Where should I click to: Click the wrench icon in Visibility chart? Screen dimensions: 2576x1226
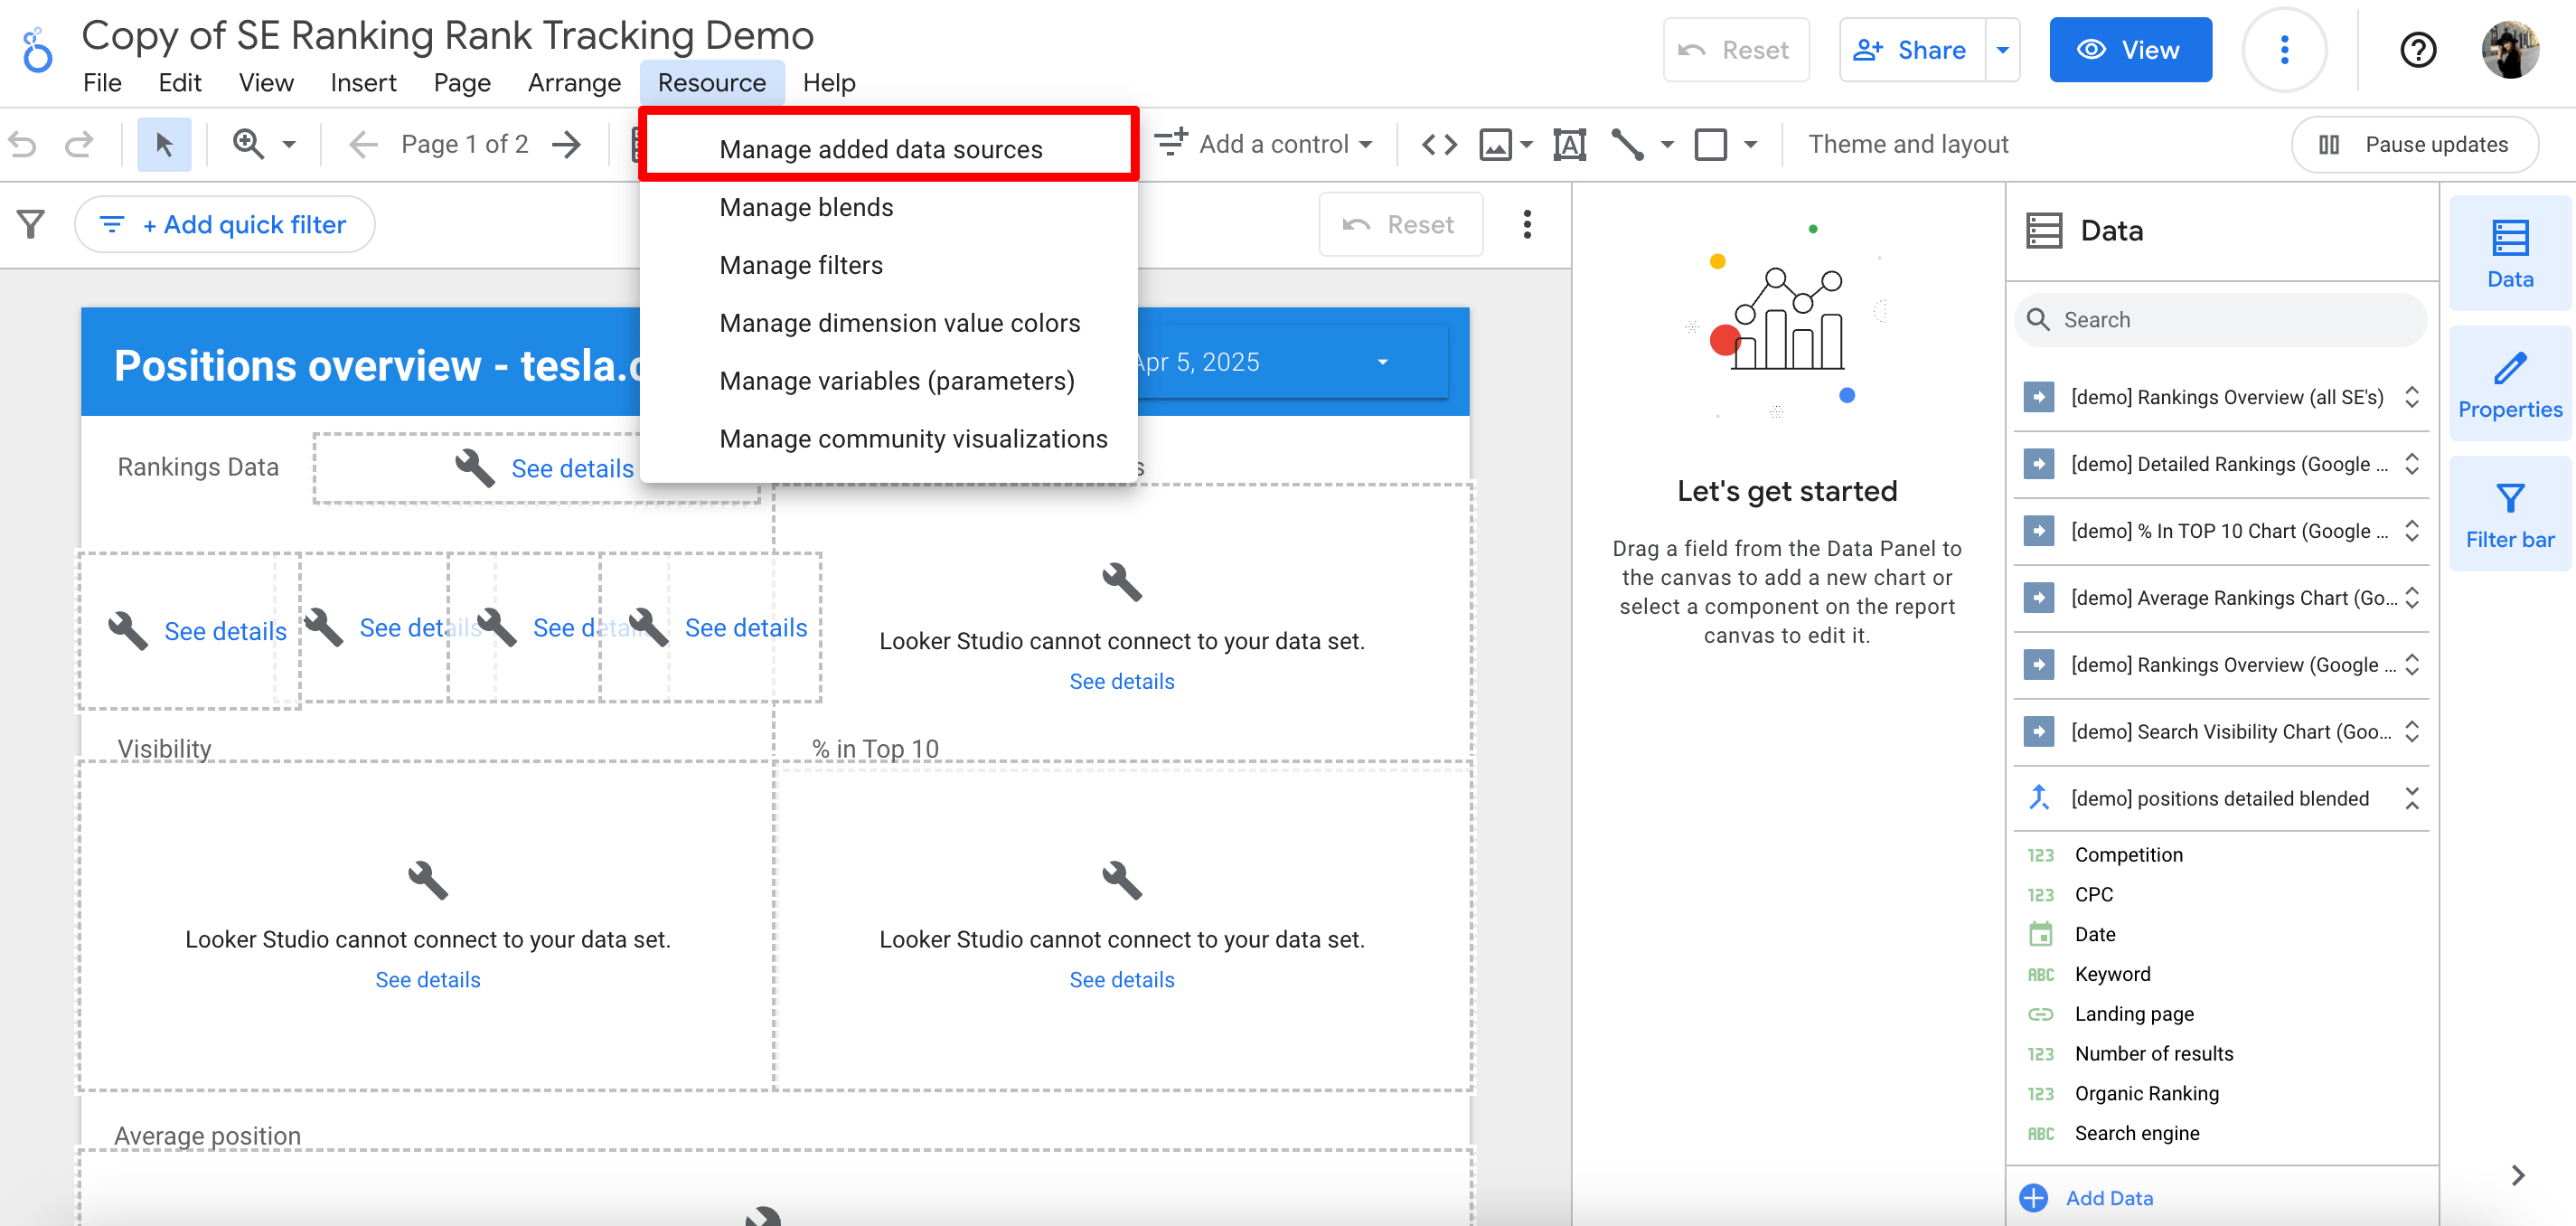pos(427,880)
